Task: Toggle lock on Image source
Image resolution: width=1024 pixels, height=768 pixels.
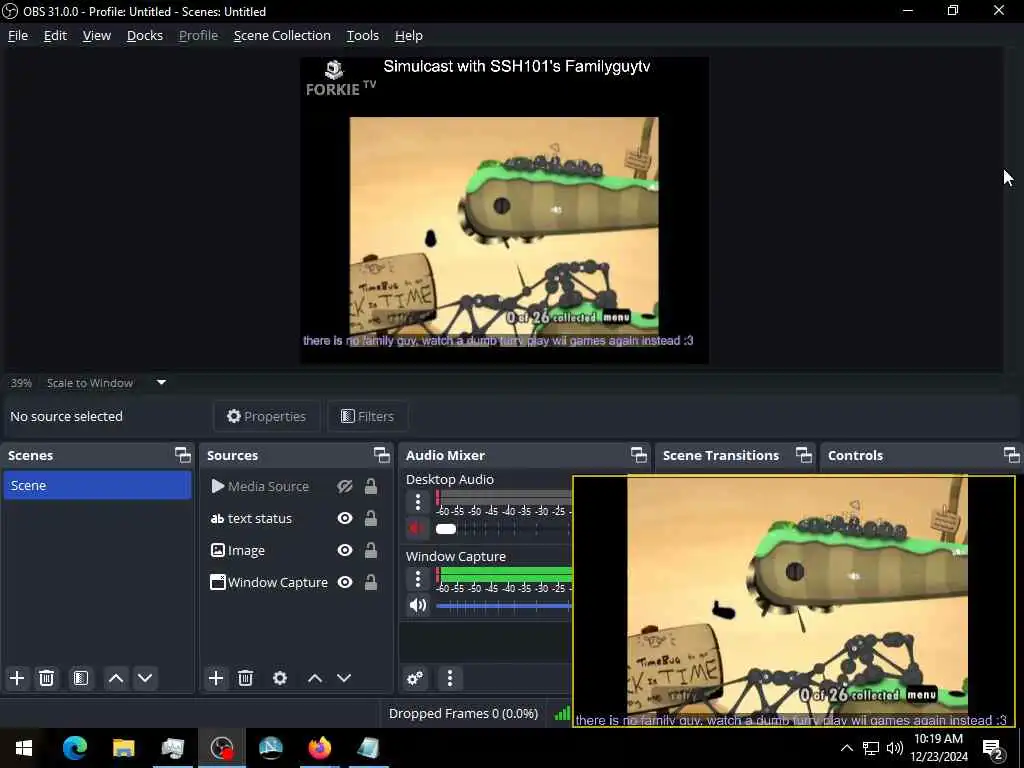Action: [370, 551]
